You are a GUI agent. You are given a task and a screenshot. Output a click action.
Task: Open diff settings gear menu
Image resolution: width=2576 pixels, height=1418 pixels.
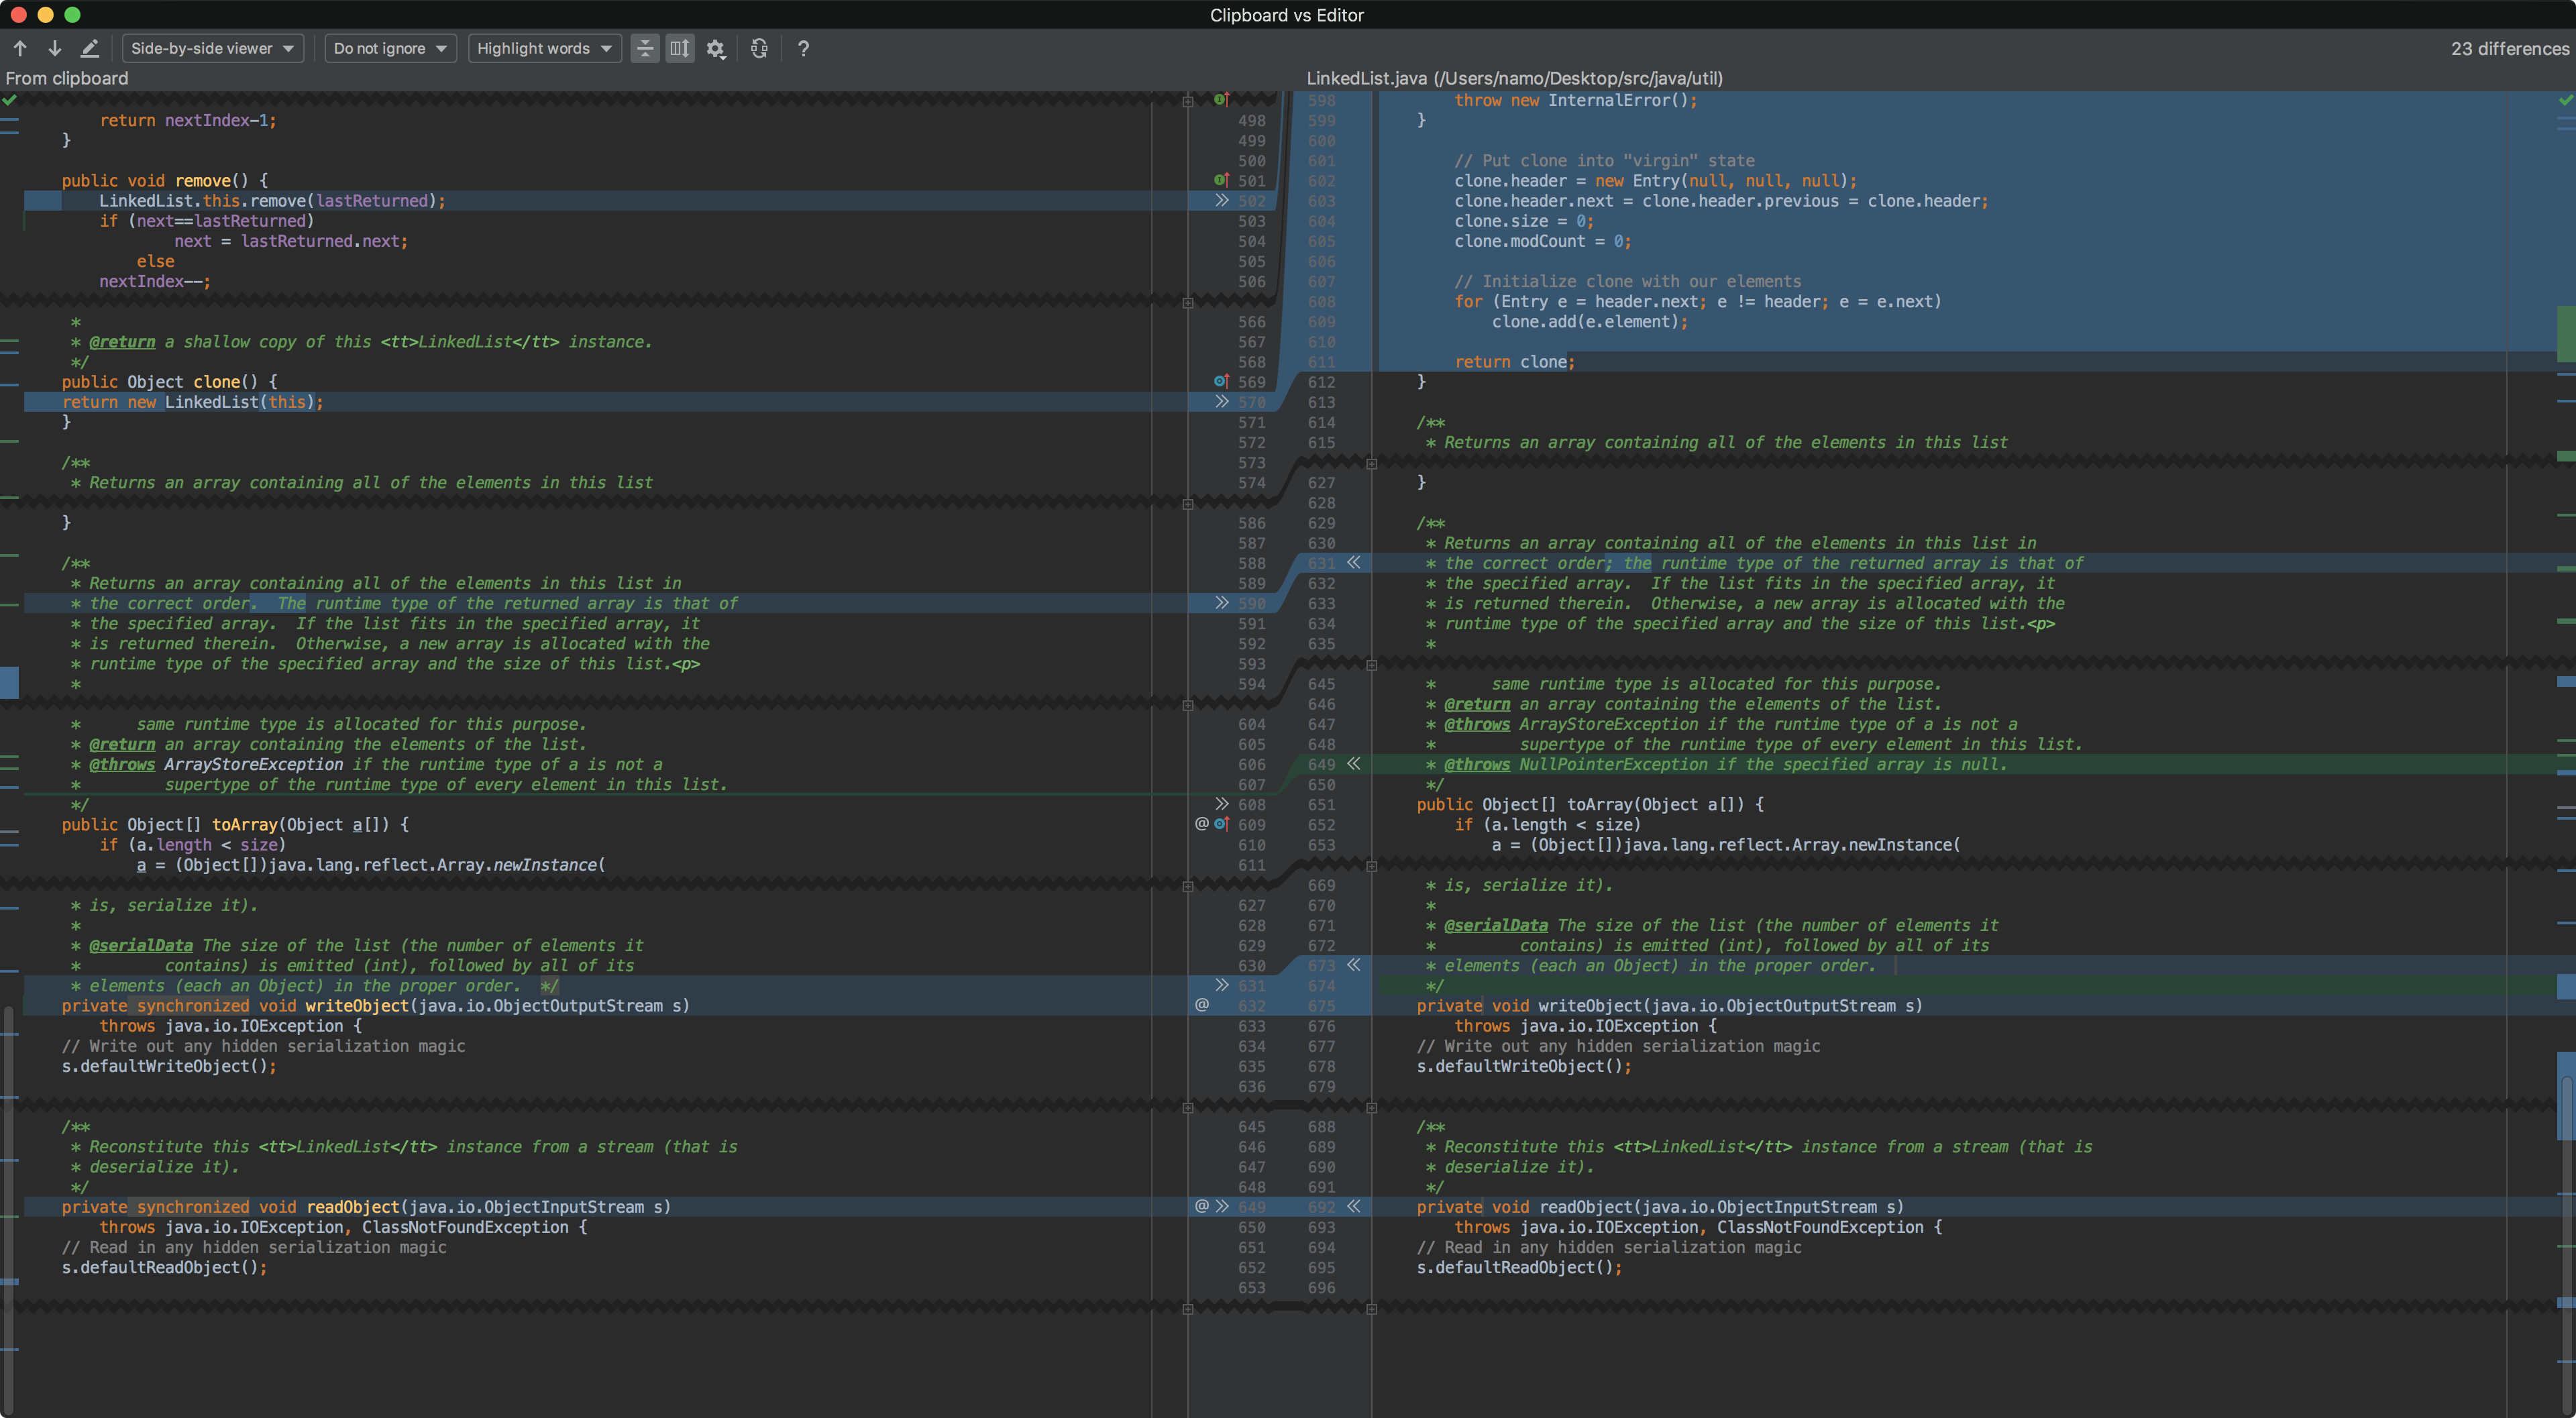pos(715,48)
